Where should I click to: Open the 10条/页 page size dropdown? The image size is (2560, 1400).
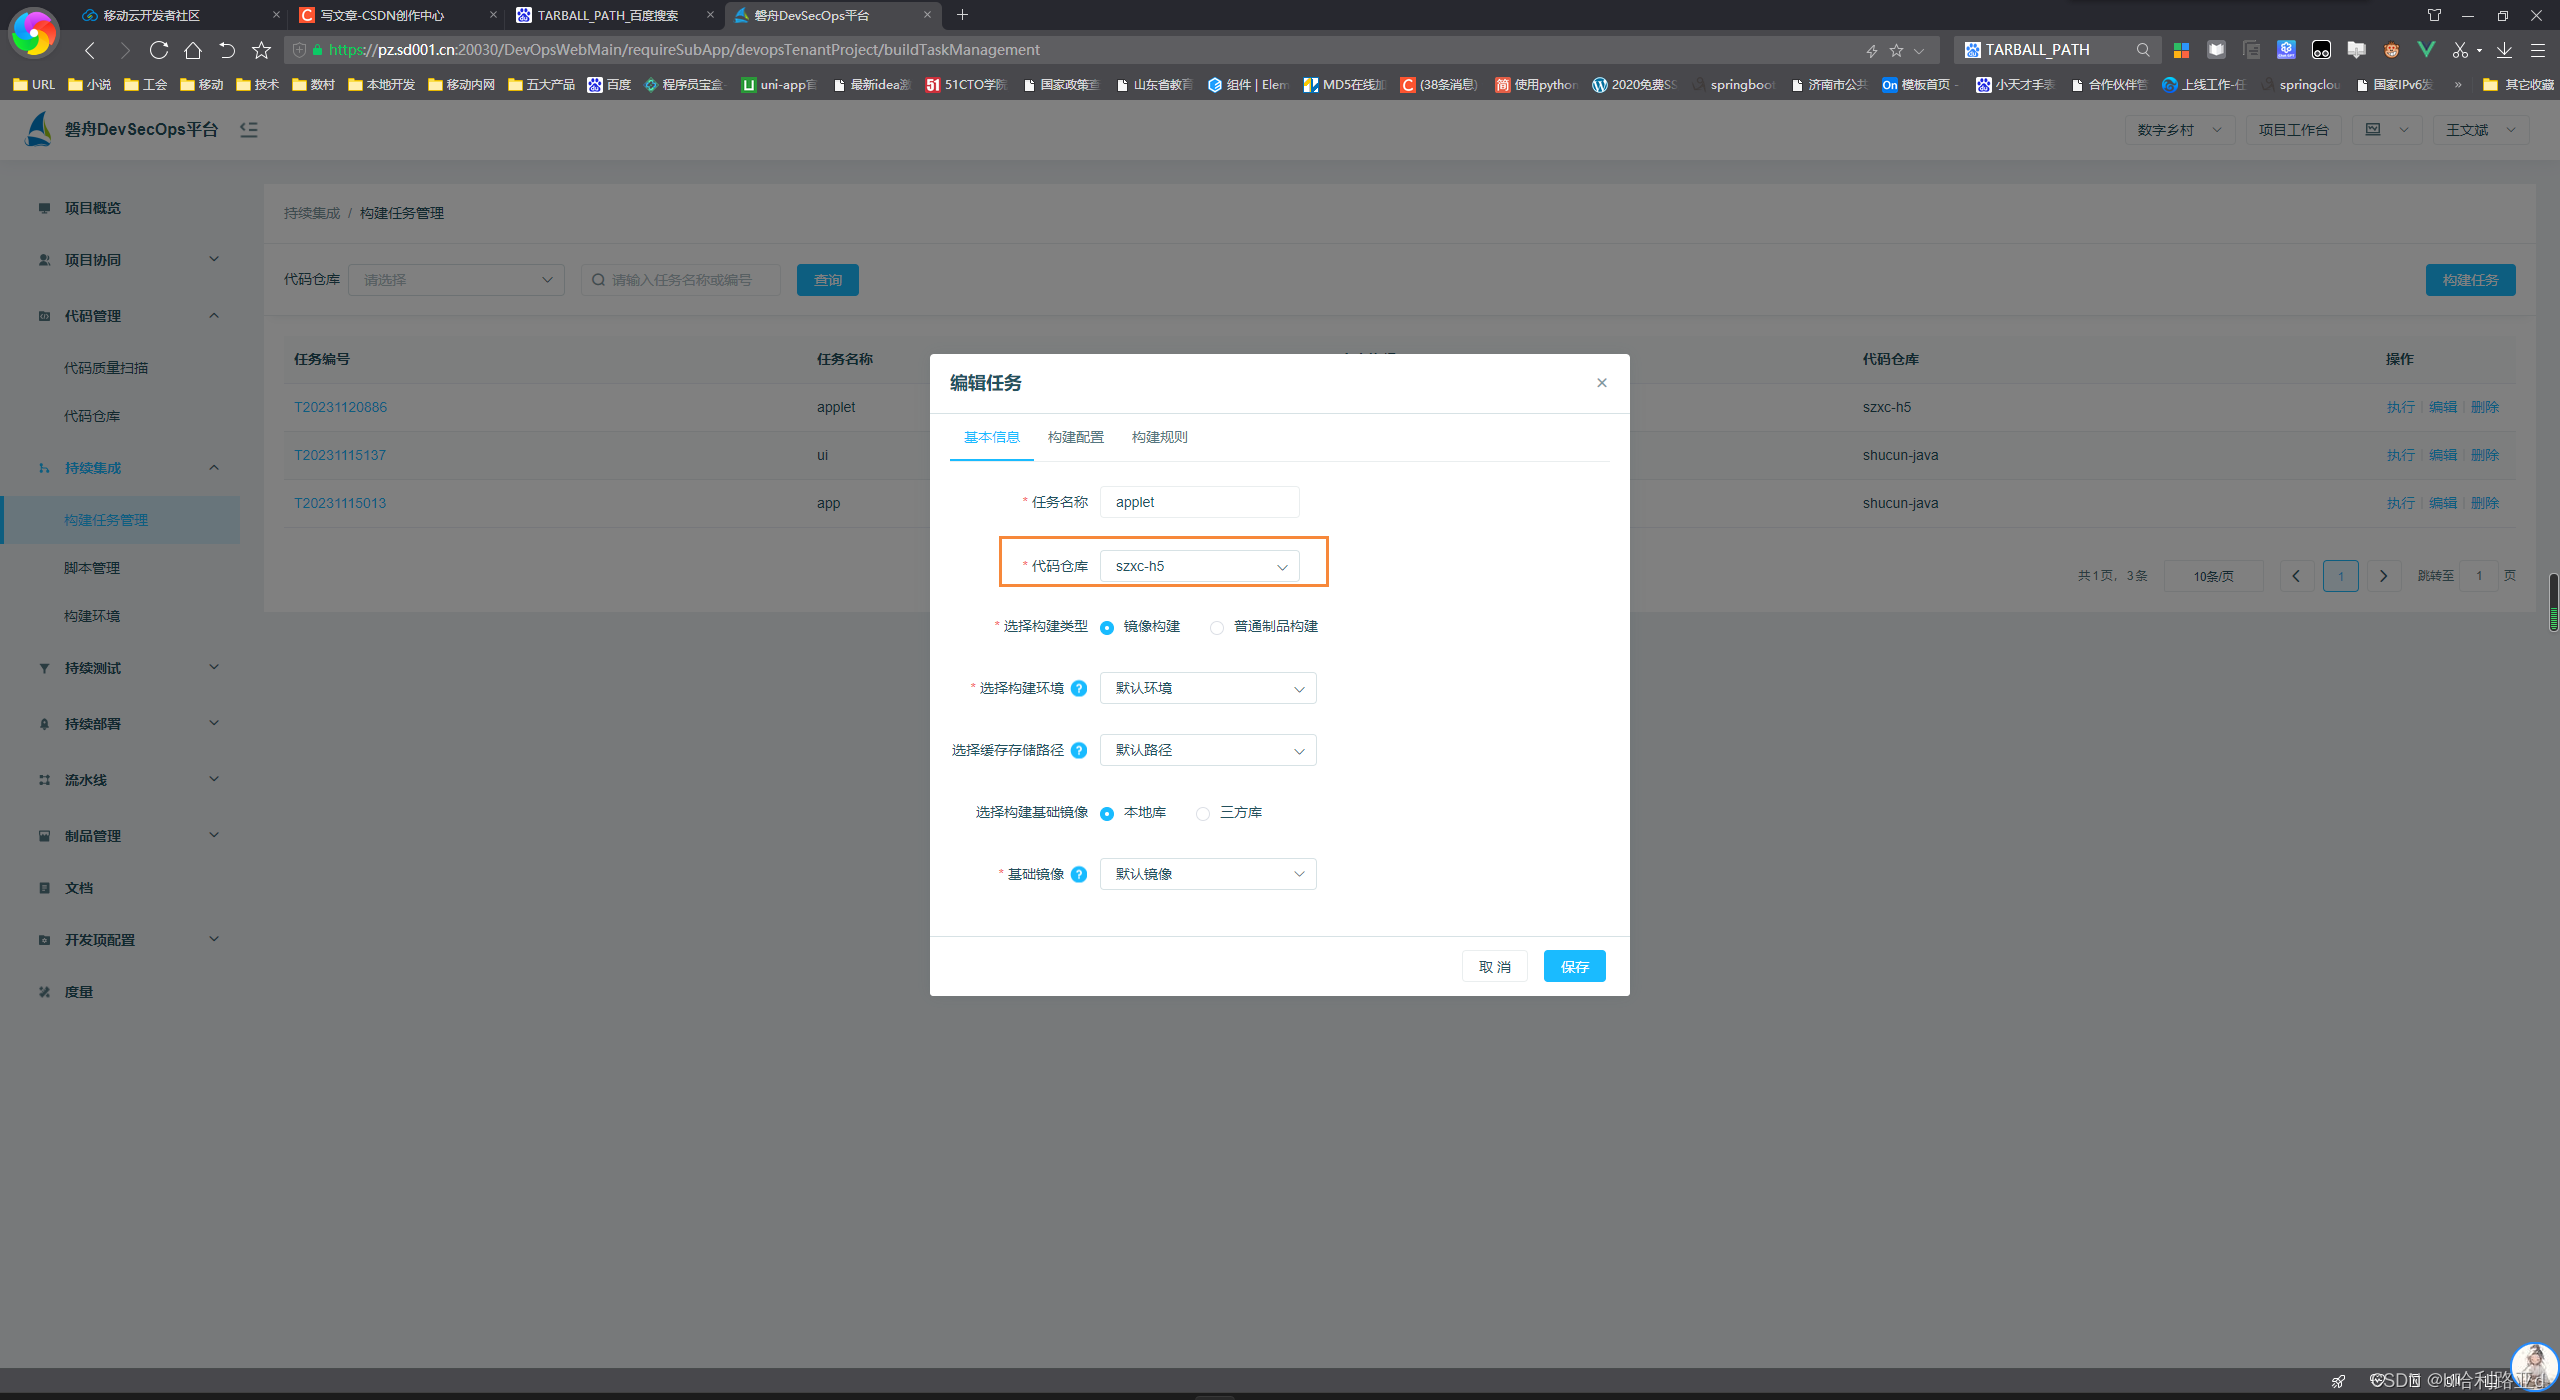pyautogui.click(x=2214, y=576)
